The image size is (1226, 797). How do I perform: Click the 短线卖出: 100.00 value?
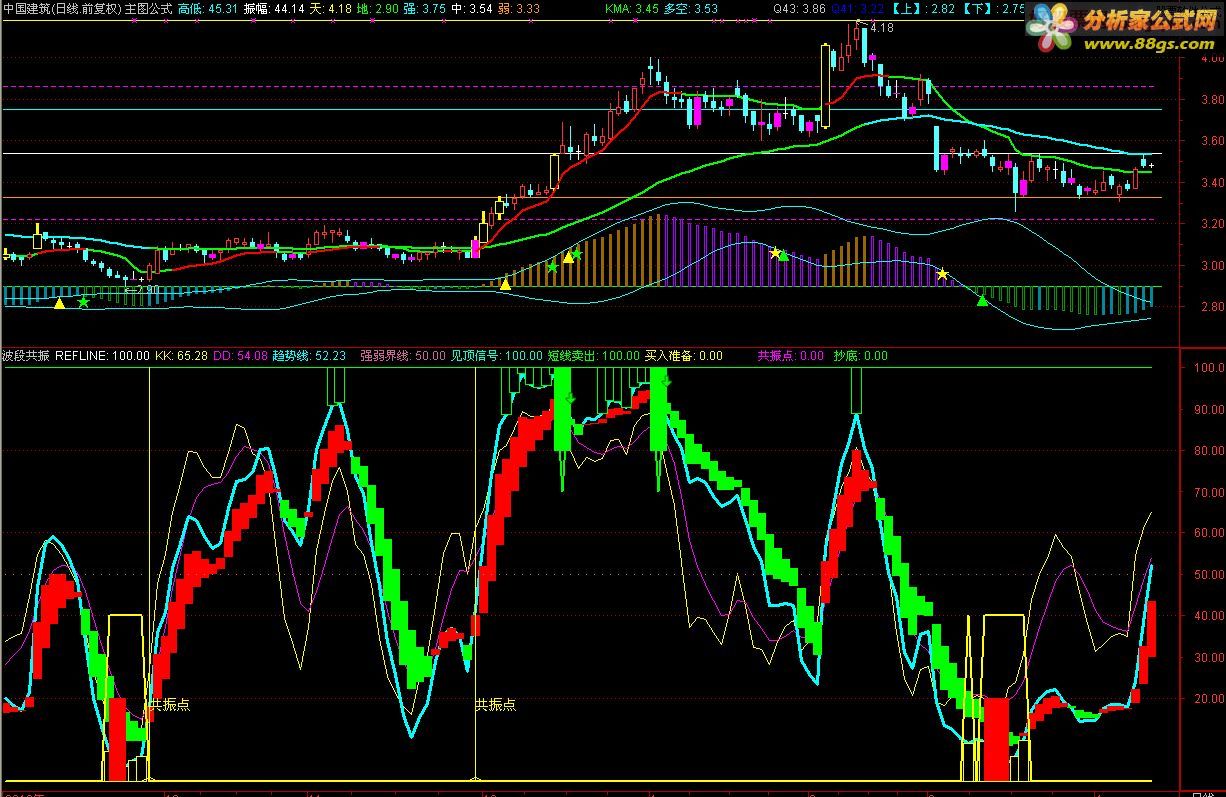(594, 355)
